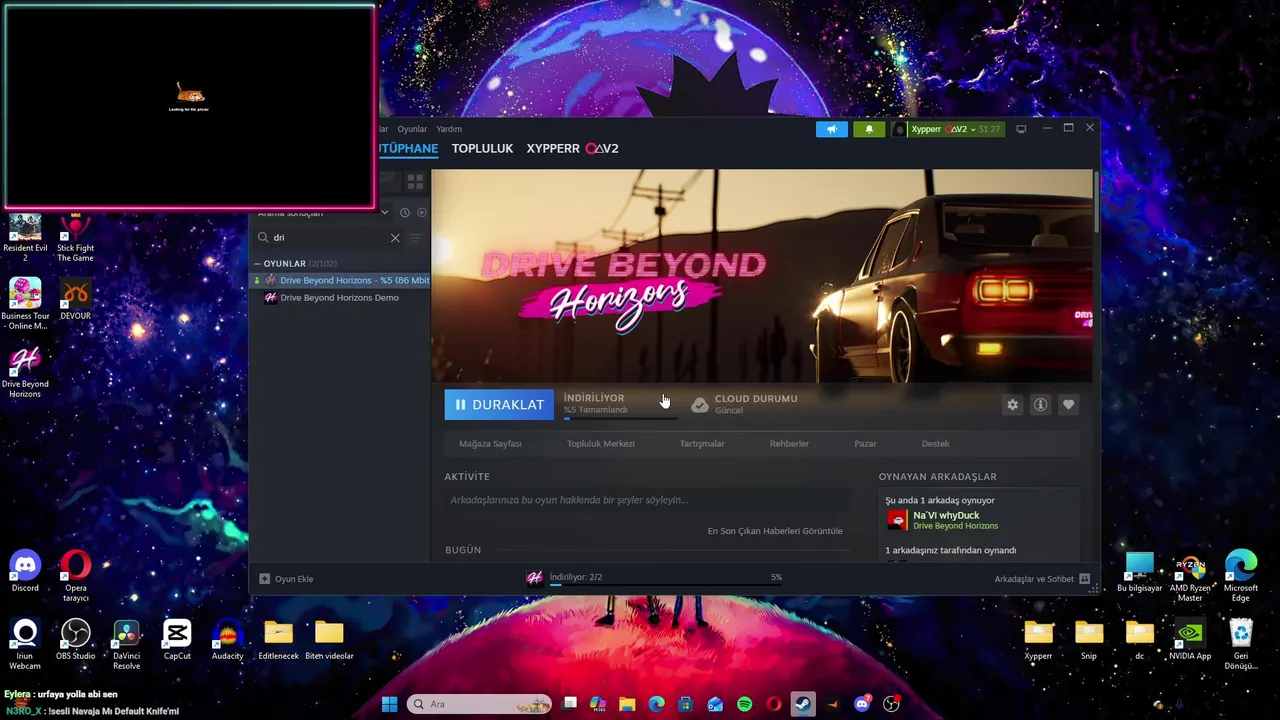Image resolution: width=1280 pixels, height=720 pixels.
Task: Click the game page vertical scrollbar
Action: pos(1096,200)
